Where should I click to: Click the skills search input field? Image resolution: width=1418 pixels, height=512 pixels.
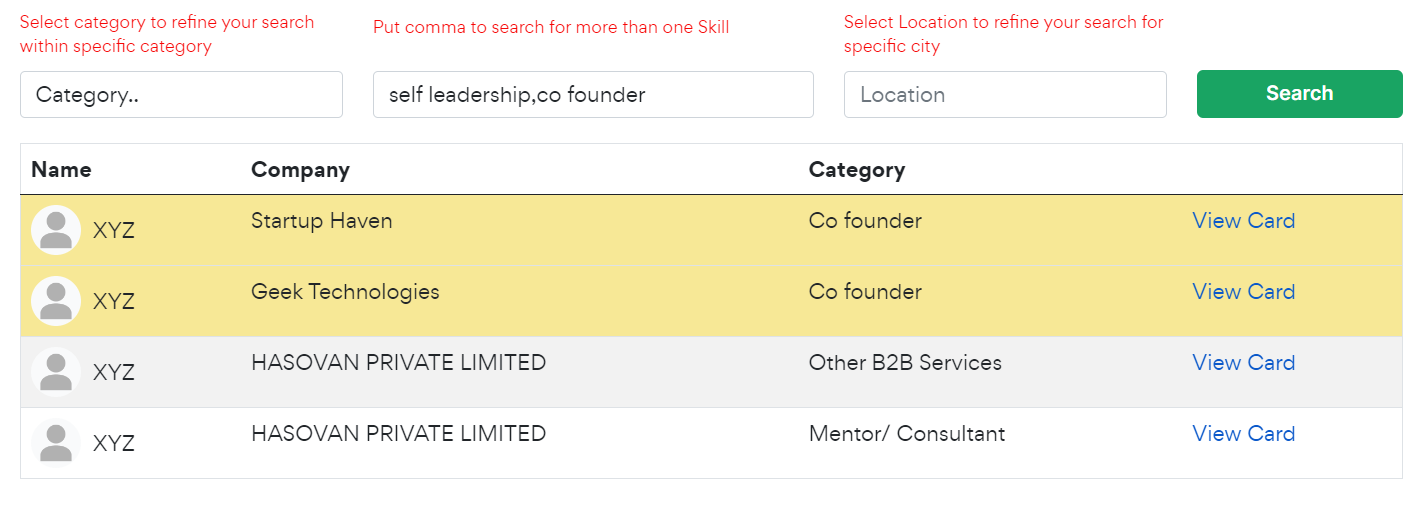pyautogui.click(x=593, y=95)
